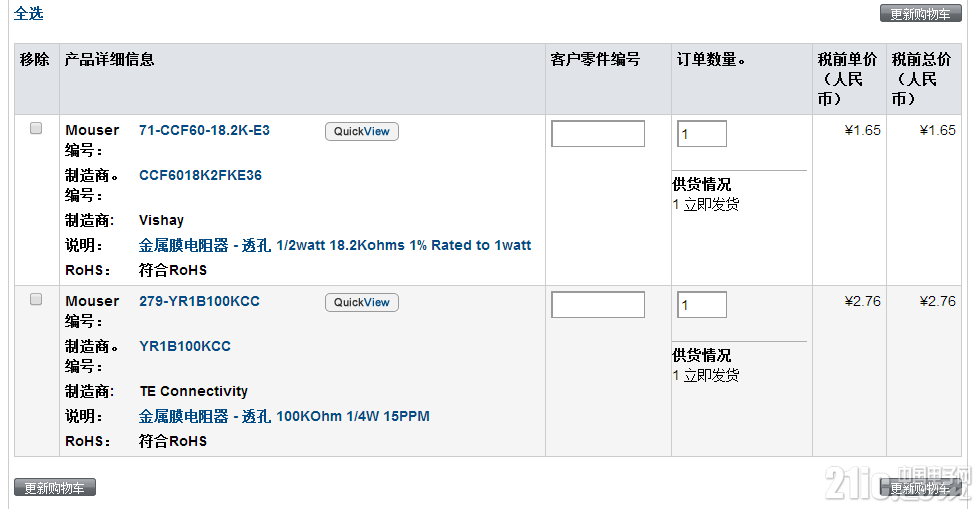The image size is (979, 509).
Task: Open Mouser part link 71-CCF60-18.2K-E3
Action: pyautogui.click(x=204, y=130)
